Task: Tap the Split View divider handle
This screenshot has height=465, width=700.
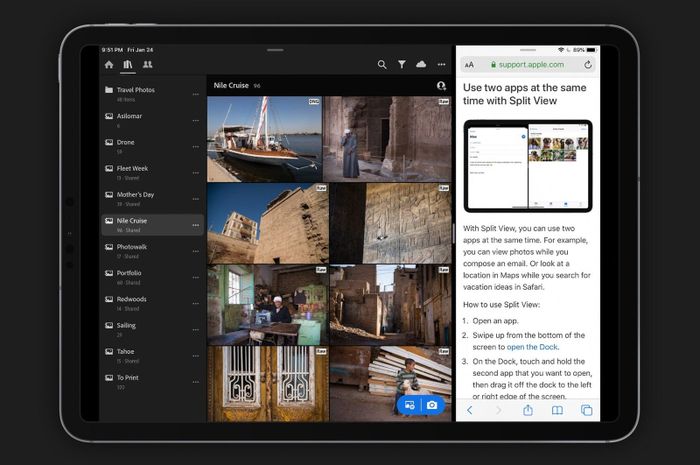Action: [x=454, y=233]
